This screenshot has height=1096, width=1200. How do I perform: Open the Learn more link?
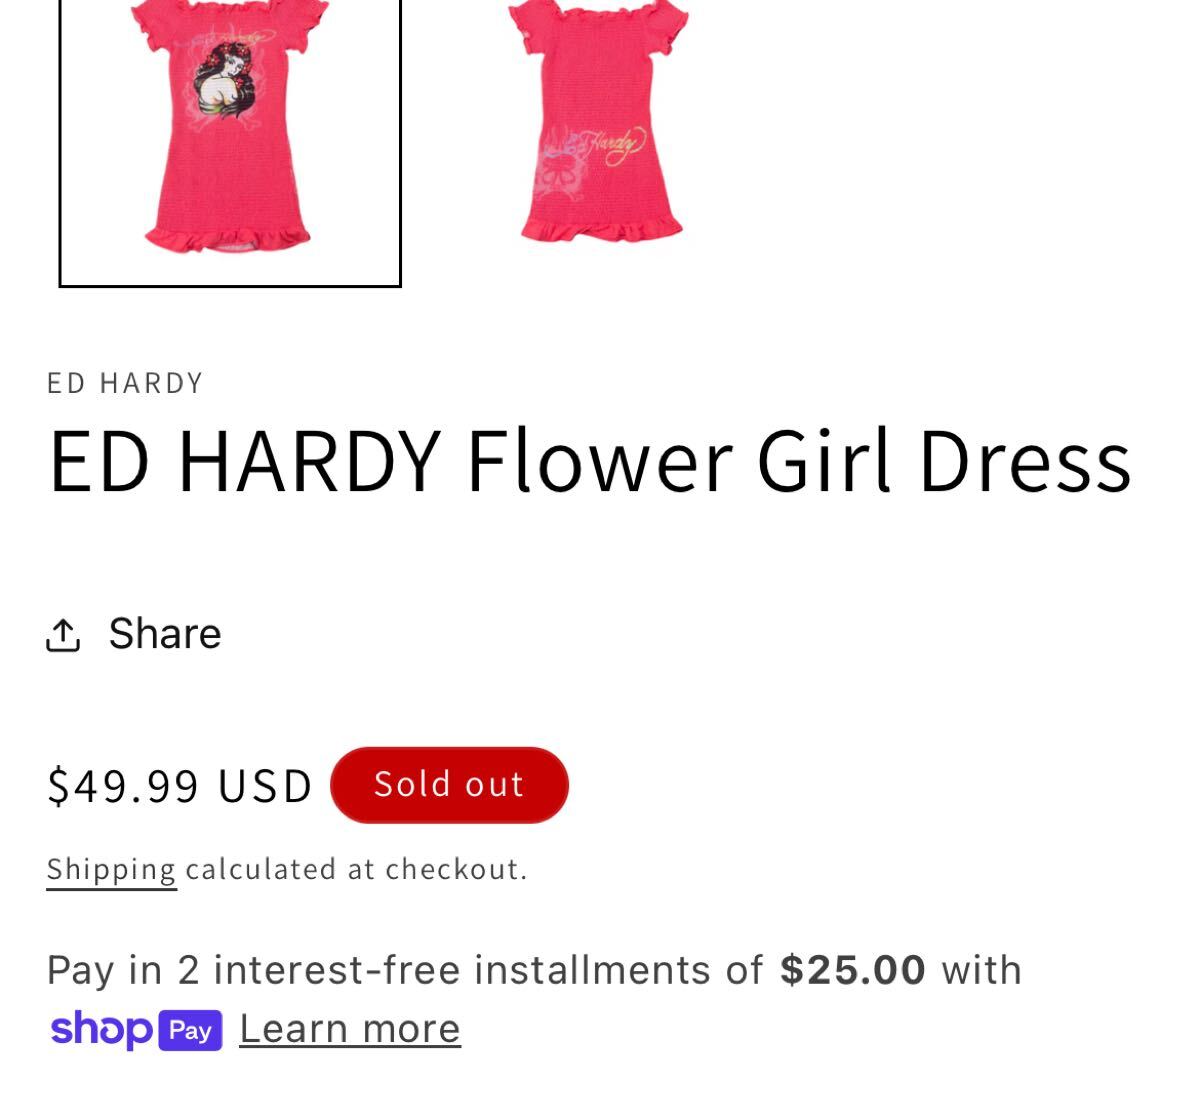click(350, 1029)
